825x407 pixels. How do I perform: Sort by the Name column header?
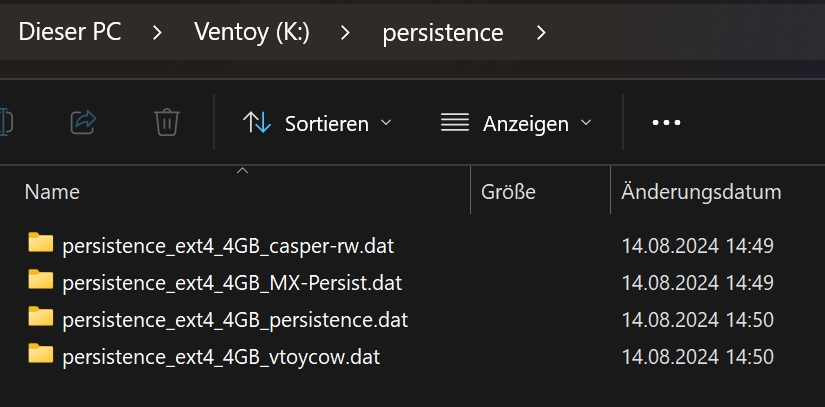coord(52,191)
